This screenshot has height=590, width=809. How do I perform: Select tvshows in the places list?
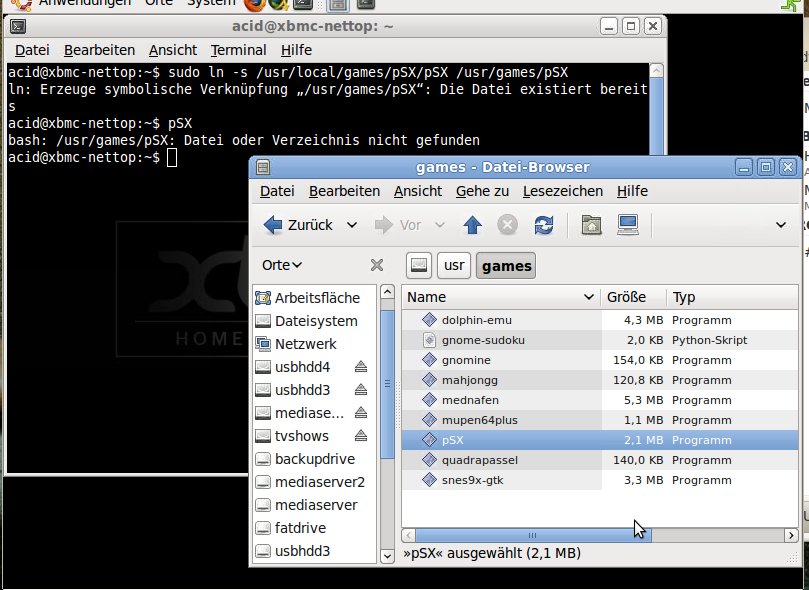(302, 436)
